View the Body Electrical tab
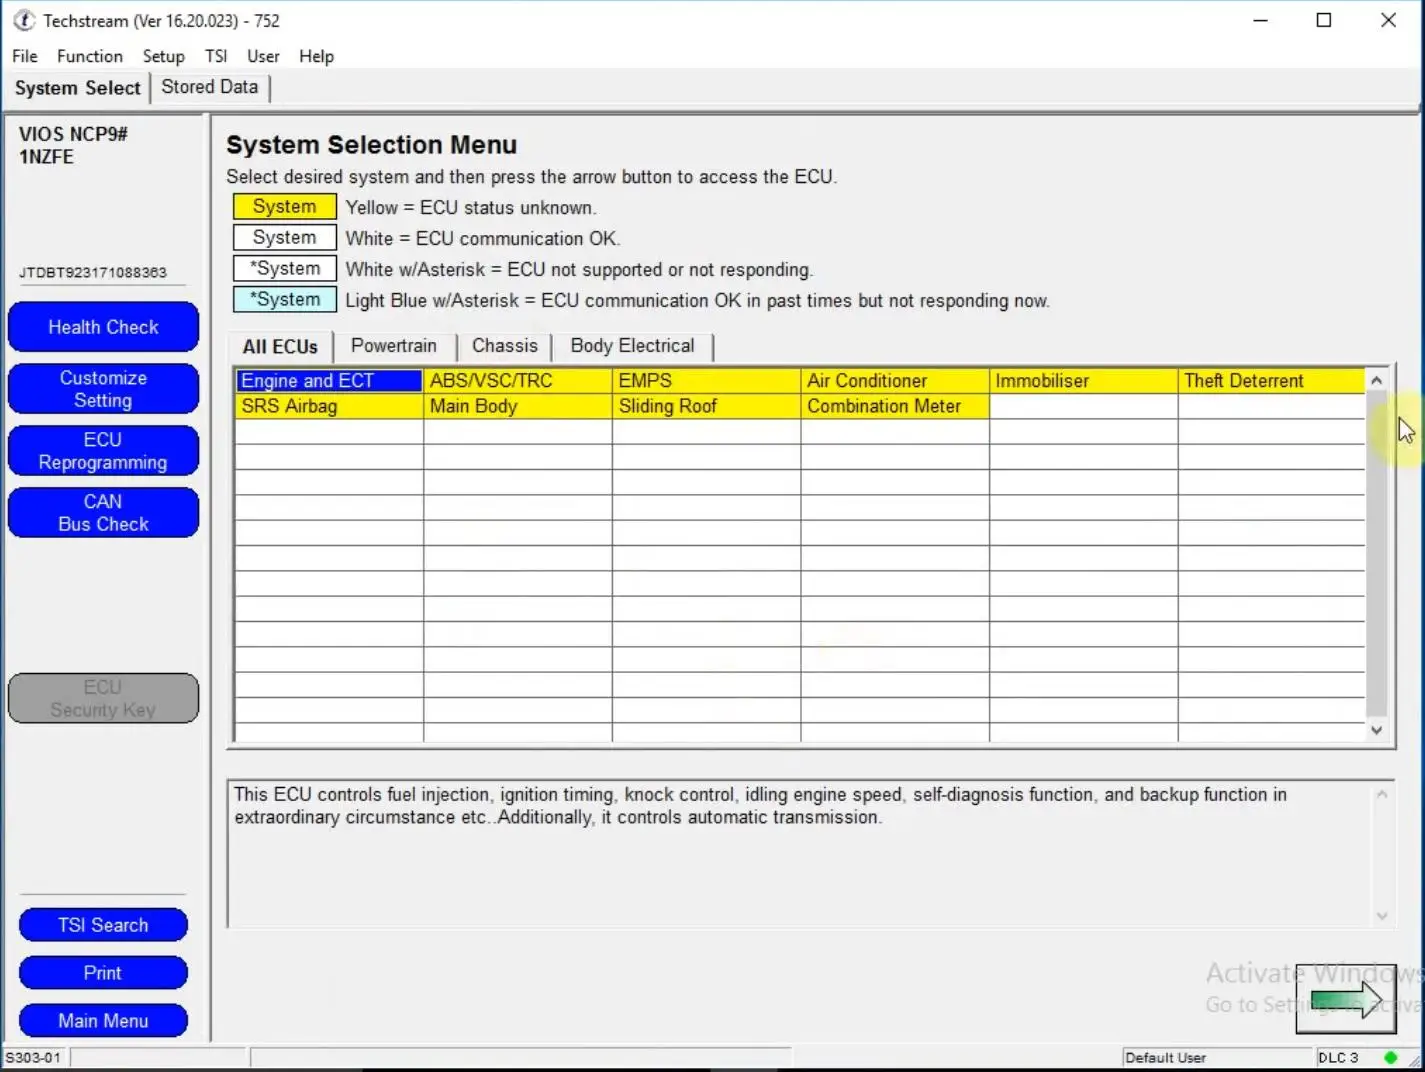 [x=632, y=346]
